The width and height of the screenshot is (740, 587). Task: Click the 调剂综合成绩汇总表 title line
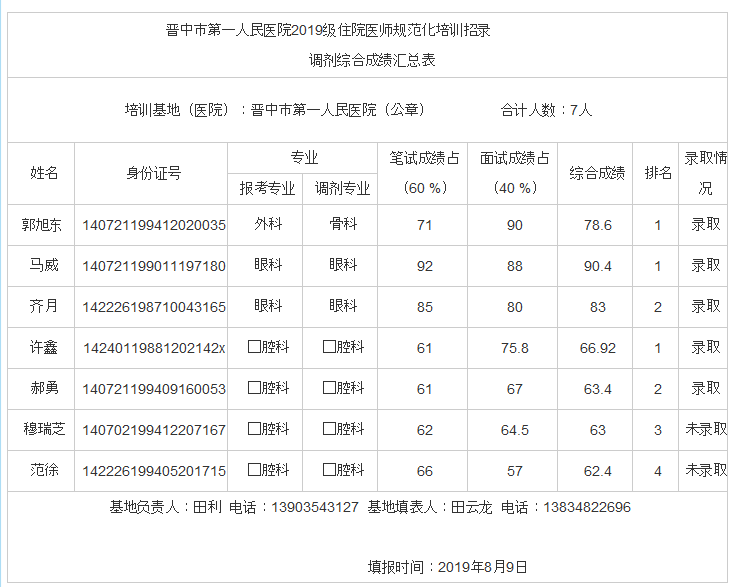point(372,59)
